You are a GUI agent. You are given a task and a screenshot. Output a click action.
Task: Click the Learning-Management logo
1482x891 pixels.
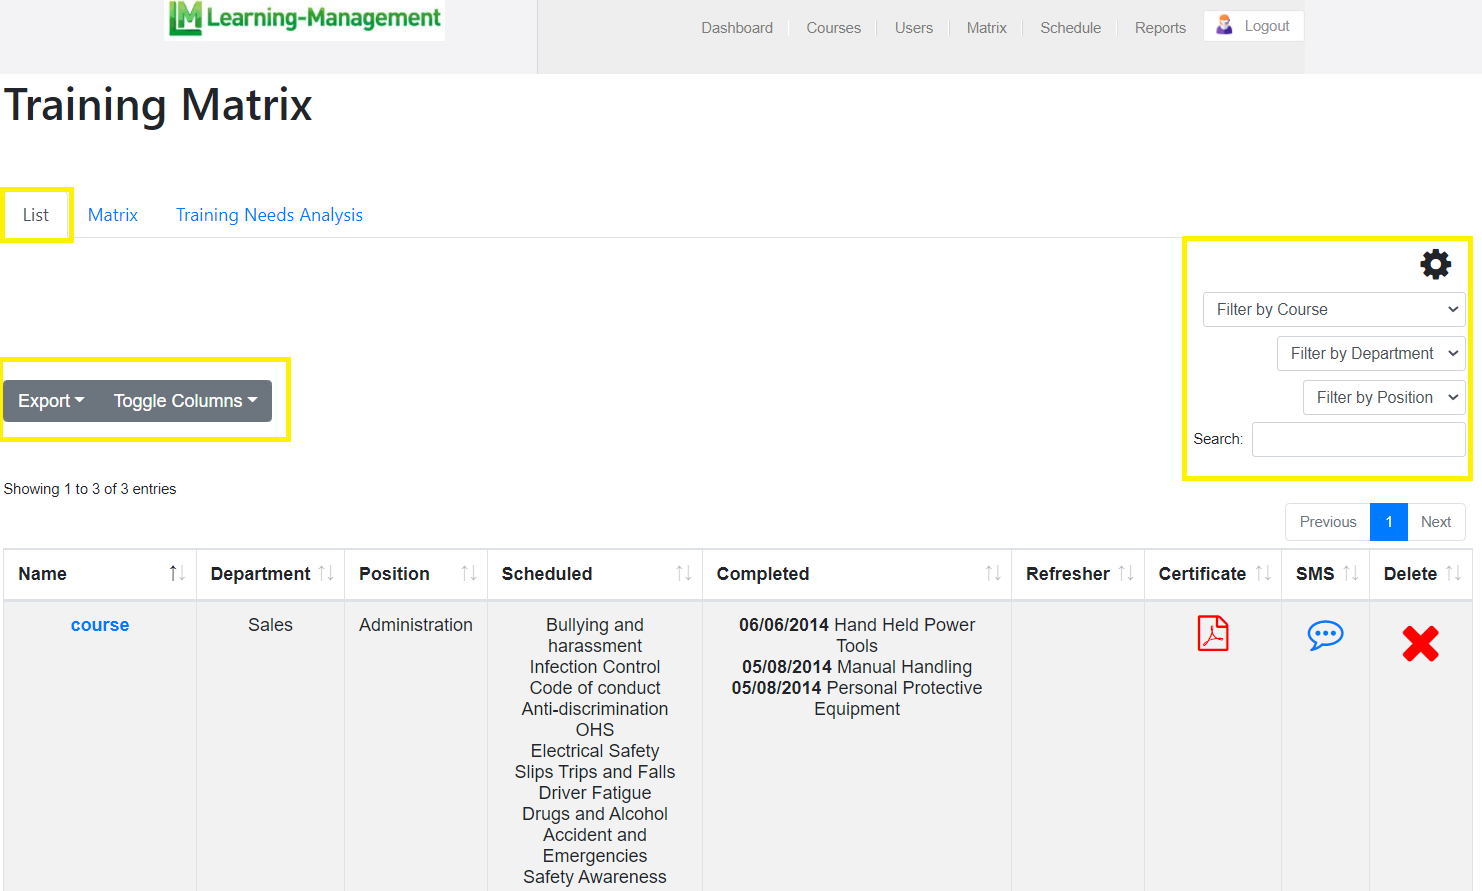point(305,18)
